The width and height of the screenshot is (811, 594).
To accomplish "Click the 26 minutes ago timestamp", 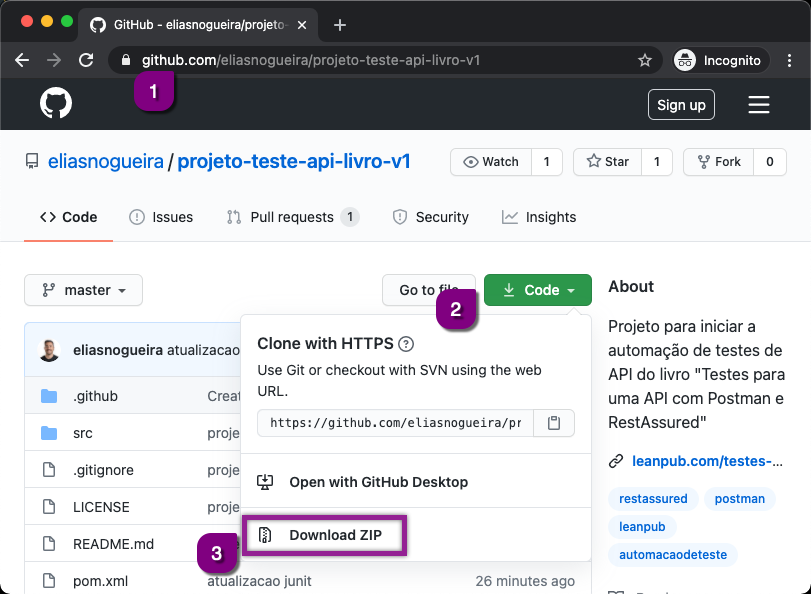I will click(x=525, y=581).
